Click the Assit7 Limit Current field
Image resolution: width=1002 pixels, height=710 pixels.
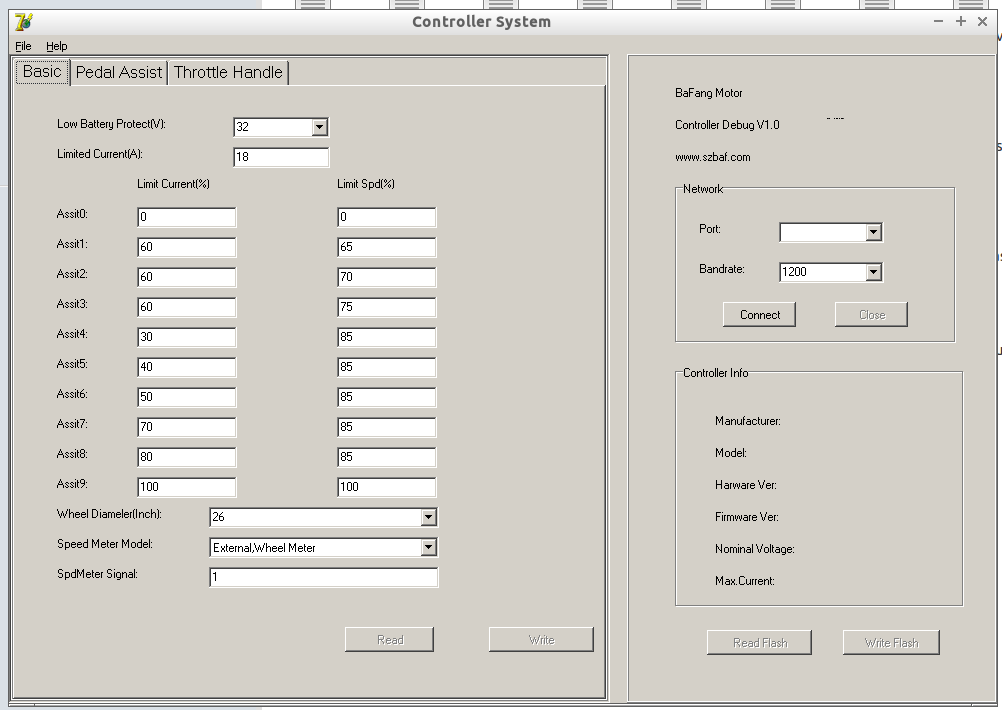coord(187,427)
